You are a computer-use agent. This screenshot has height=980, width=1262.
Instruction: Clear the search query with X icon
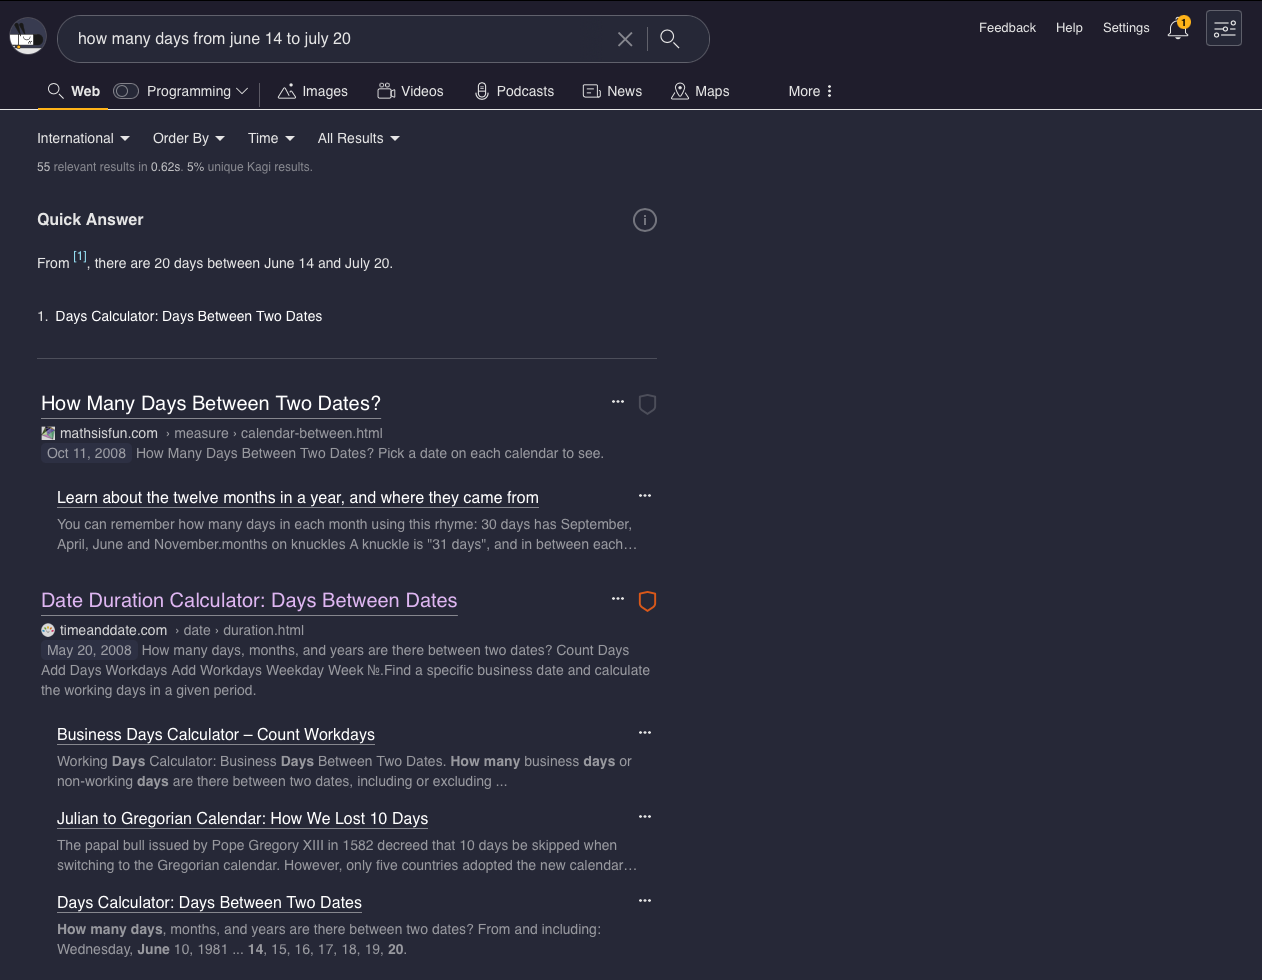625,39
